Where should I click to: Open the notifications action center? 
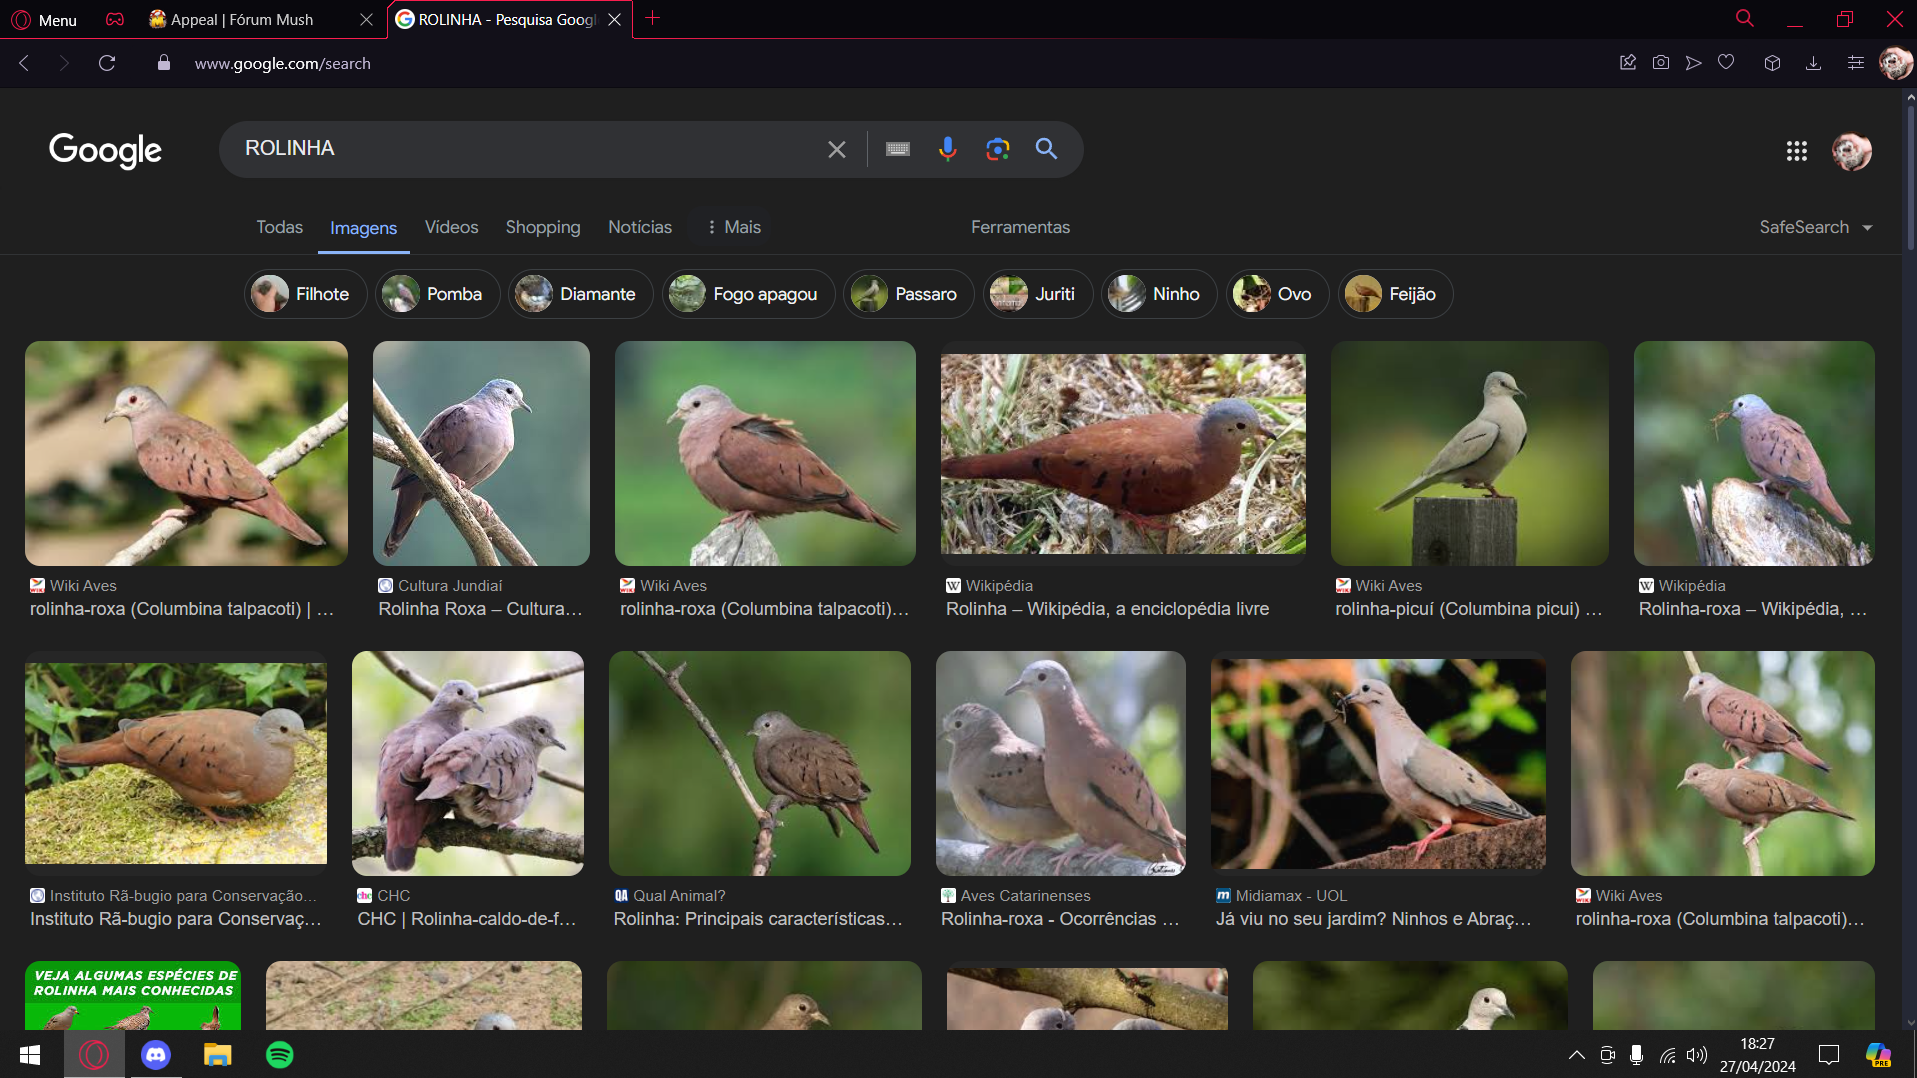click(1829, 1055)
